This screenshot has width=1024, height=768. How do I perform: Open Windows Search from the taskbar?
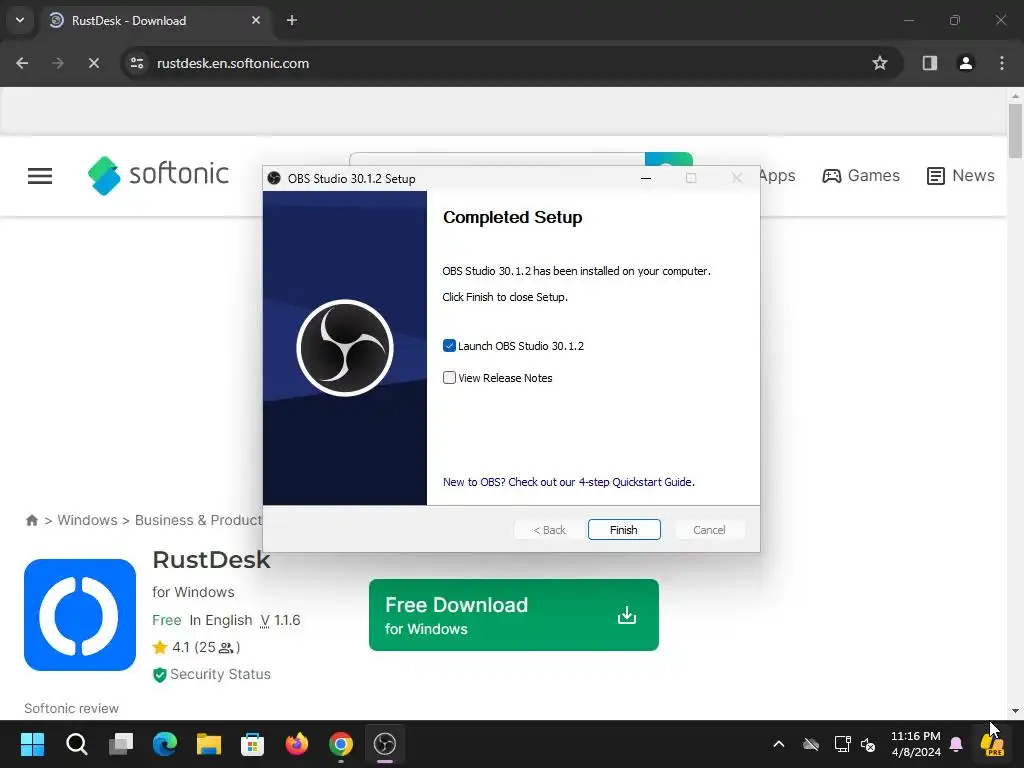pyautogui.click(x=76, y=744)
